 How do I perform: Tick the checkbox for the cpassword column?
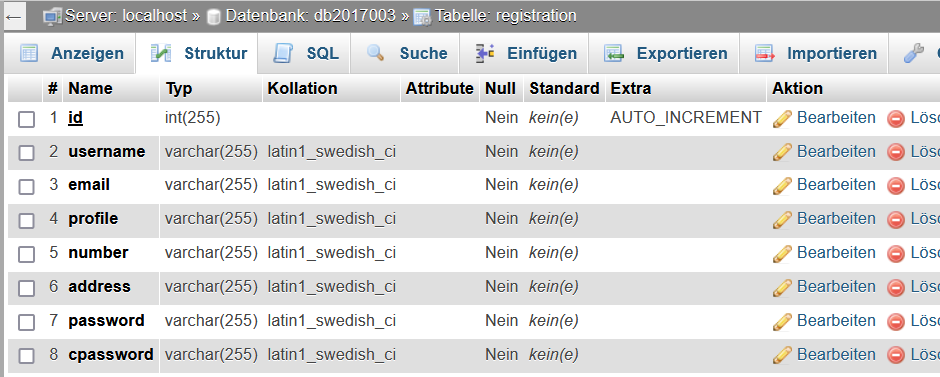coord(26,357)
